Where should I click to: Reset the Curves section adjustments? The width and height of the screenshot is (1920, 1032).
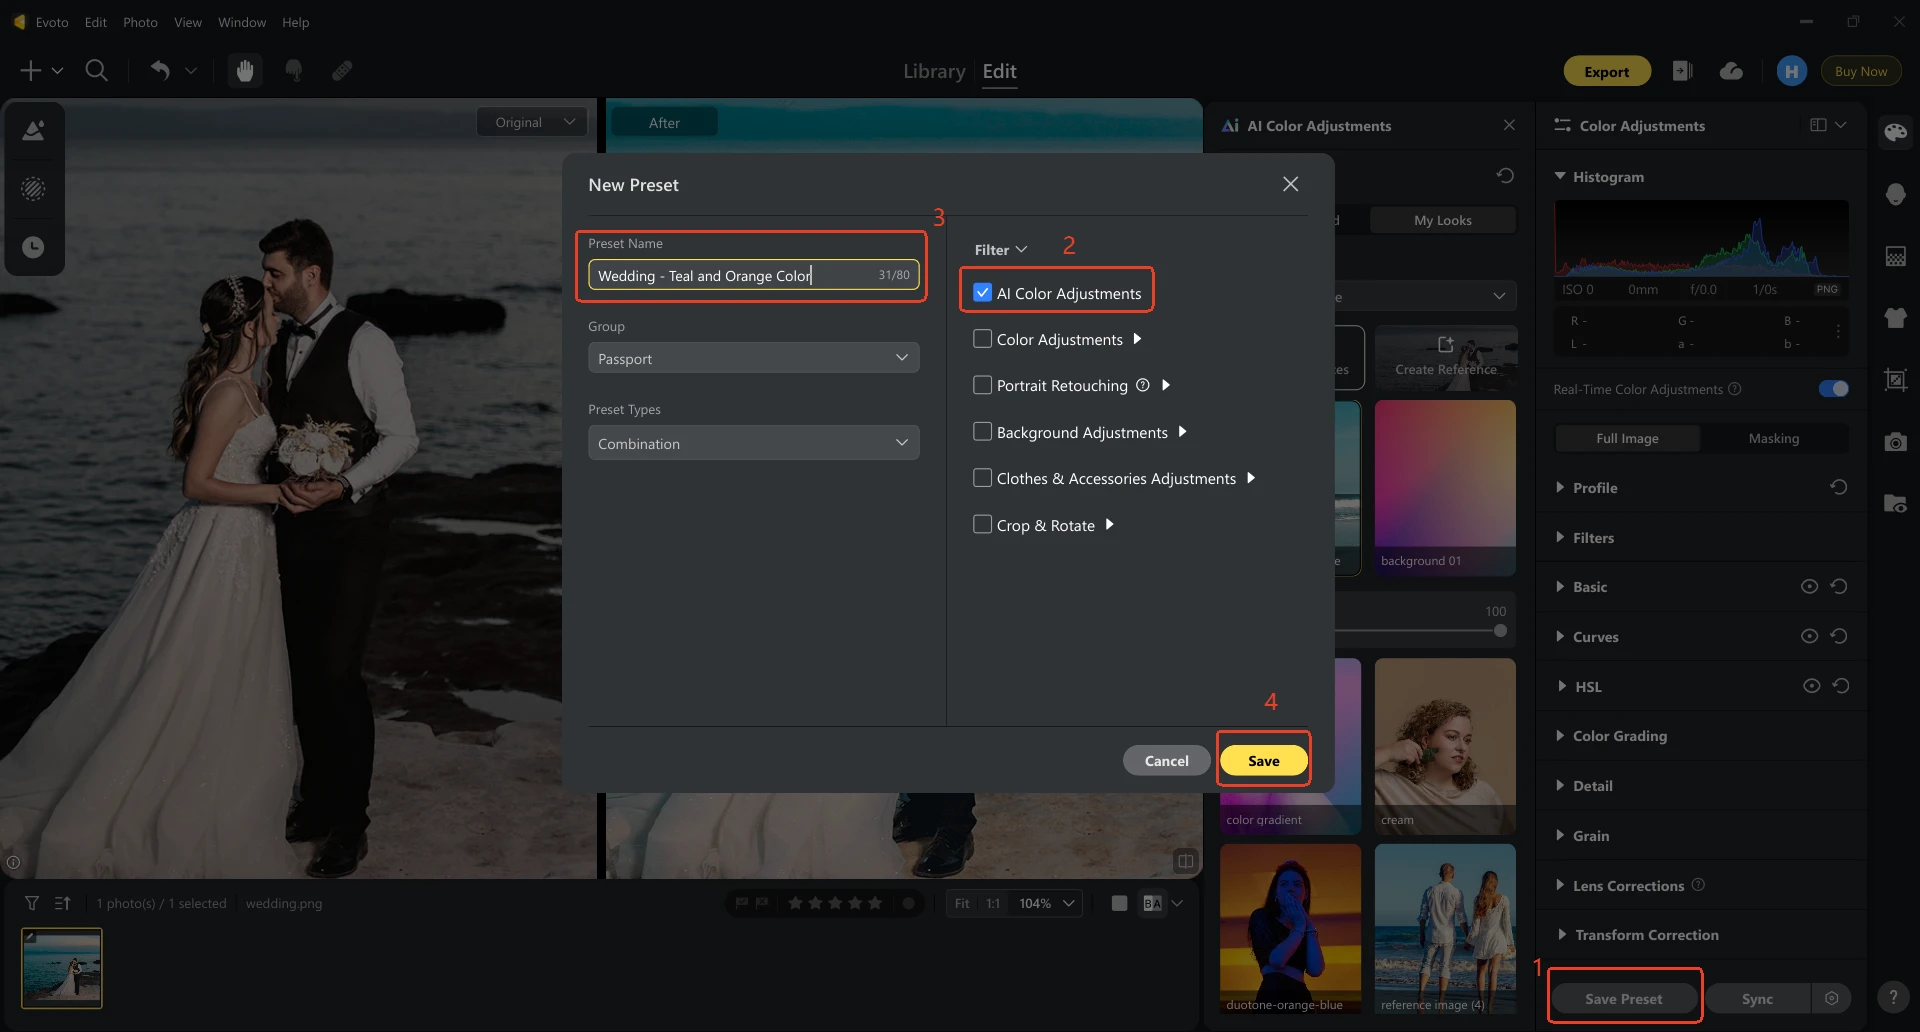click(1839, 637)
